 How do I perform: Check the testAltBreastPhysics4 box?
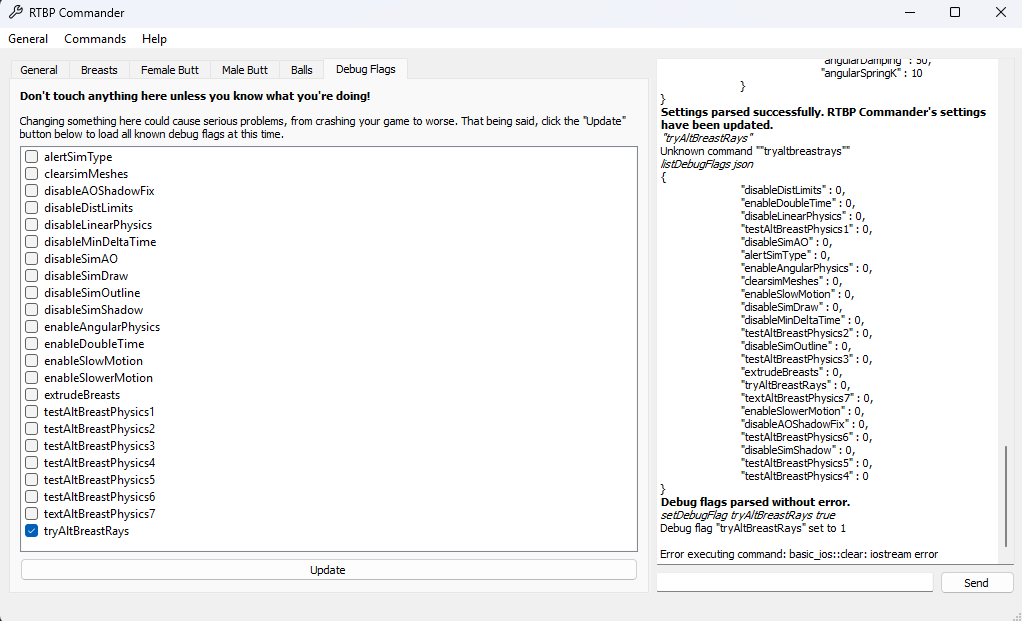[x=31, y=462]
